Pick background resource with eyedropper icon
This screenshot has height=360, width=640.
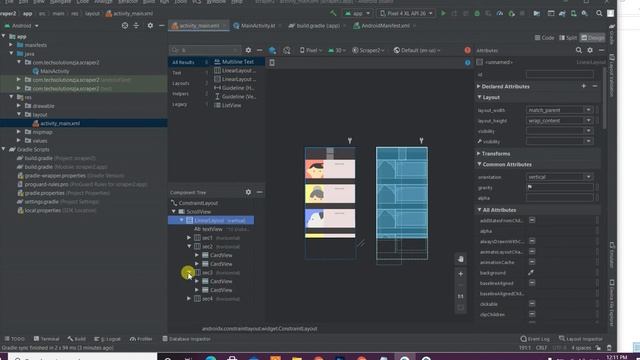click(x=531, y=273)
